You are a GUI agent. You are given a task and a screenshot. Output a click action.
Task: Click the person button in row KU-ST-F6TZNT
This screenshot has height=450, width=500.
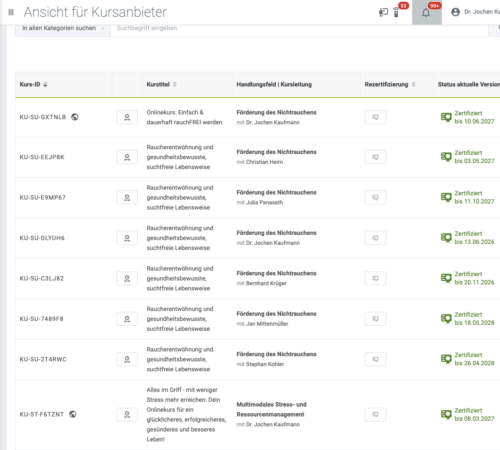point(127,414)
